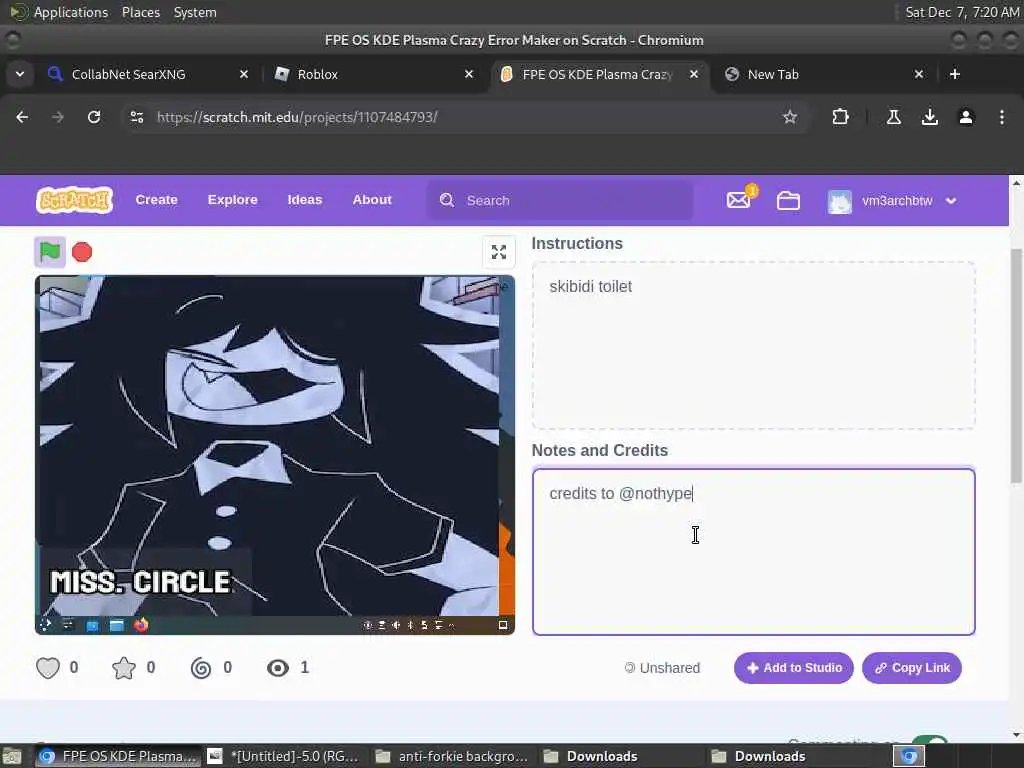
Task: Click the page vertical scrollbar
Action: click(x=1016, y=366)
